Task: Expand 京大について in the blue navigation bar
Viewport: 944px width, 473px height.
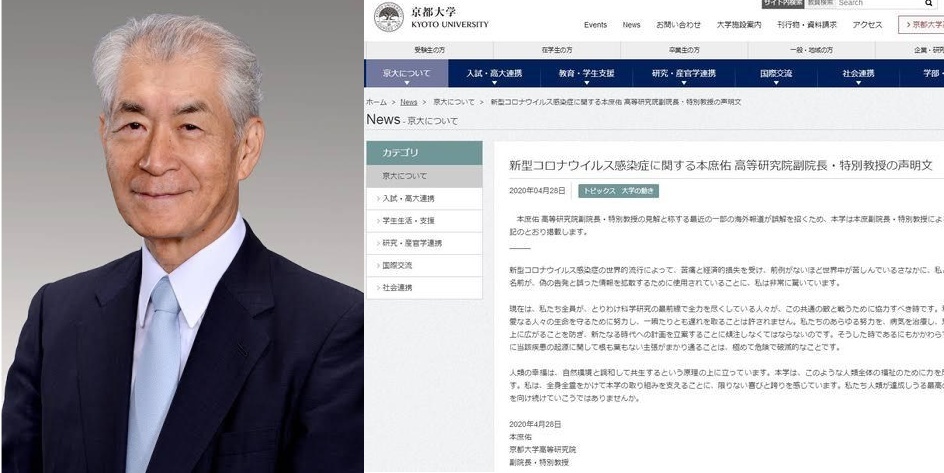Action: [406, 74]
